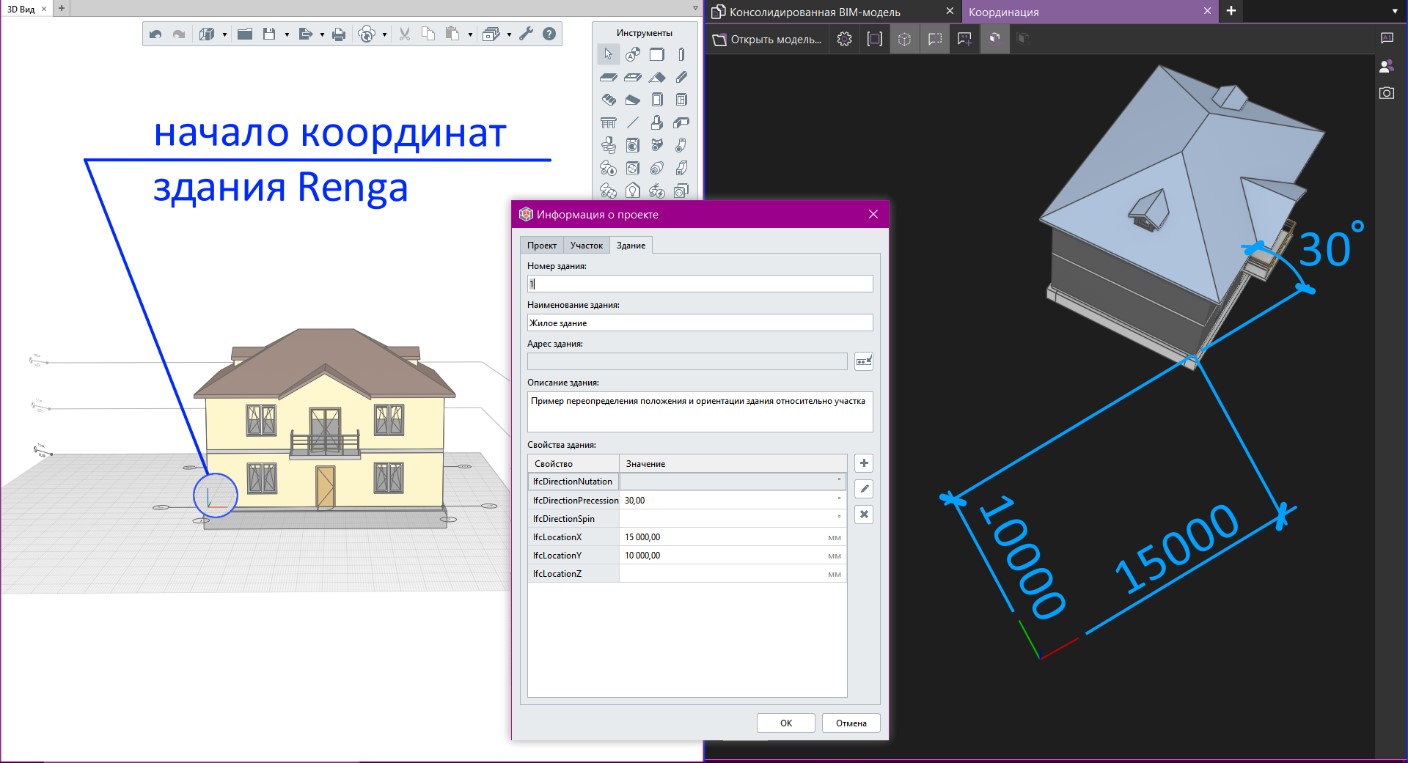The image size is (1408, 763).
Task: Toggle the frame selection button in viewer toolbar
Action: (x=874, y=39)
